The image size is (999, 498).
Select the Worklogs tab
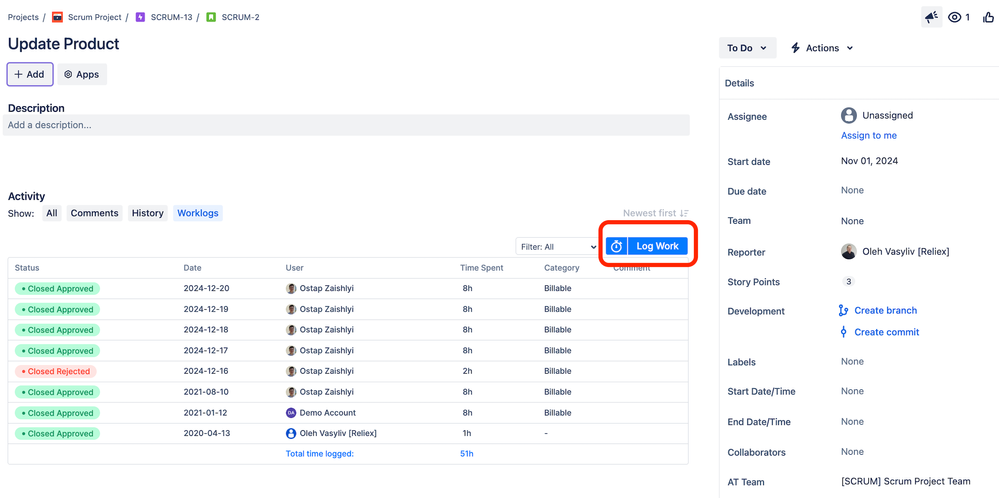pyautogui.click(x=198, y=213)
